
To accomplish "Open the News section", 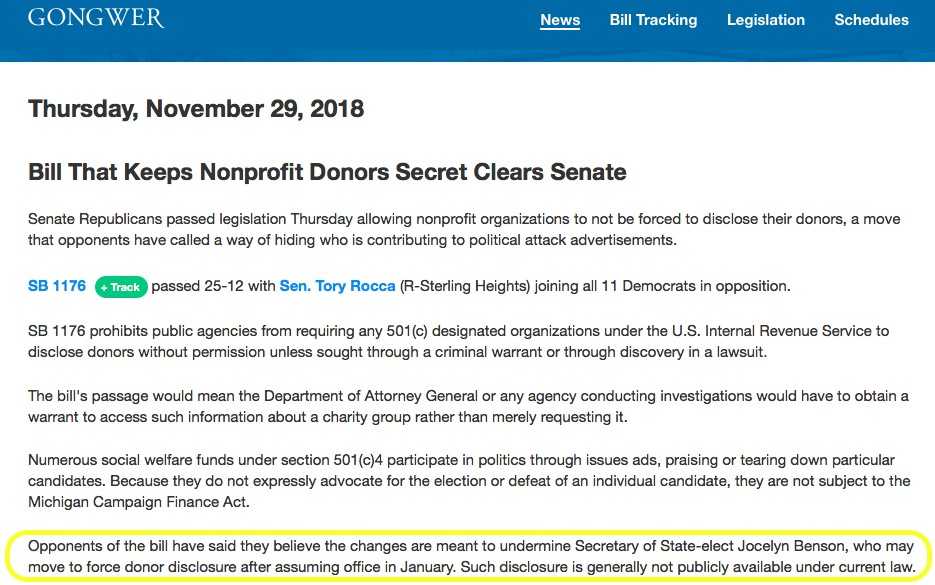I will coord(560,20).
